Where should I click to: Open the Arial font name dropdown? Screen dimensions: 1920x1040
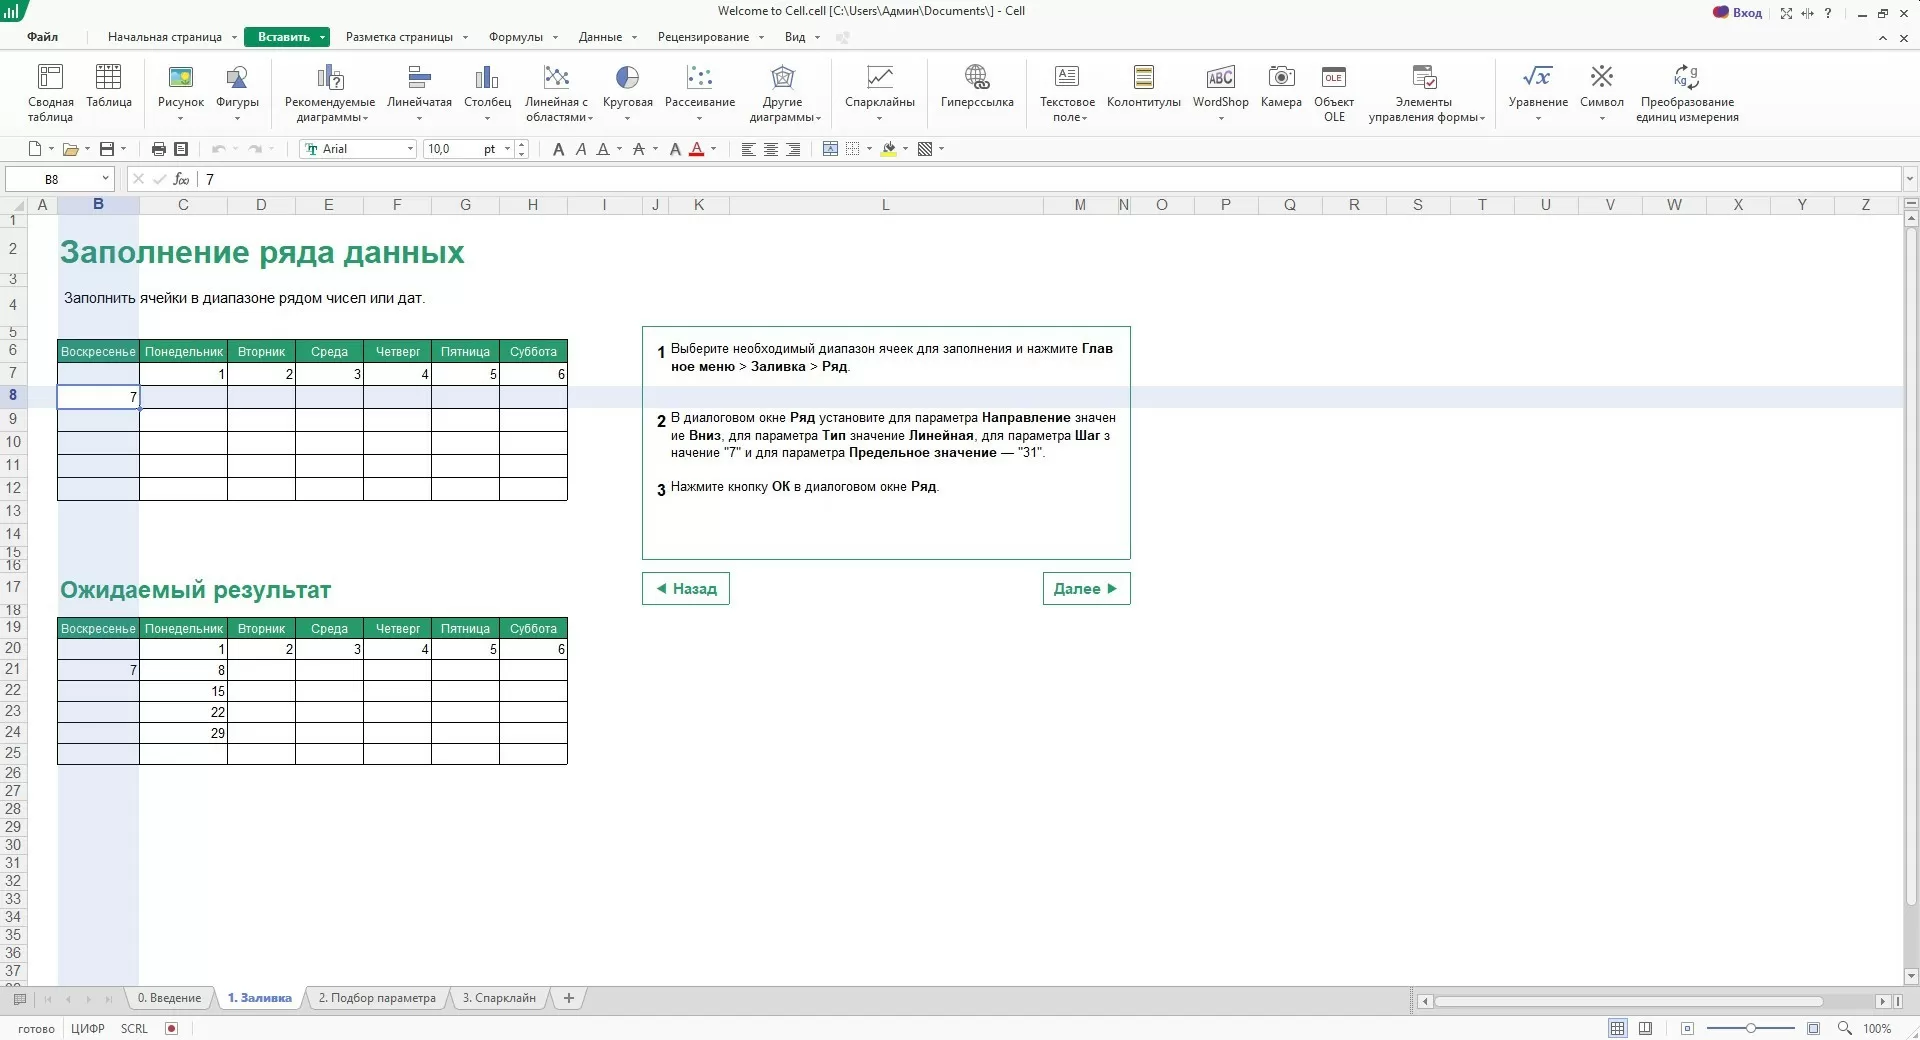pos(410,149)
